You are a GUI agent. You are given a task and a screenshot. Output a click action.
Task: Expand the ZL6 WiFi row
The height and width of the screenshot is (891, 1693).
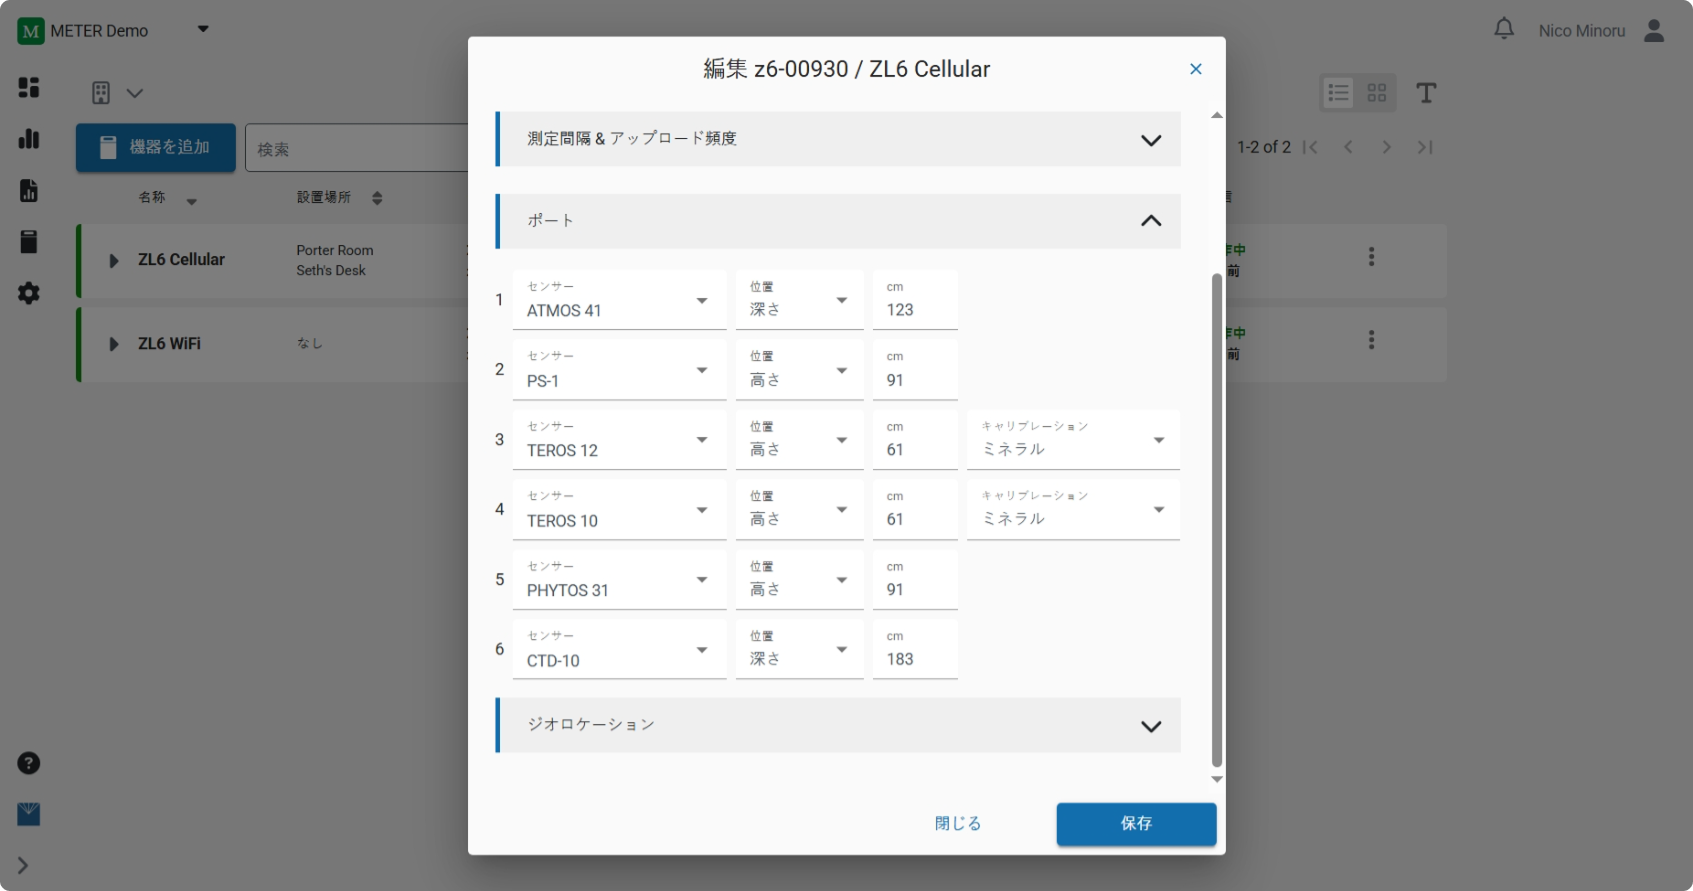(x=113, y=344)
